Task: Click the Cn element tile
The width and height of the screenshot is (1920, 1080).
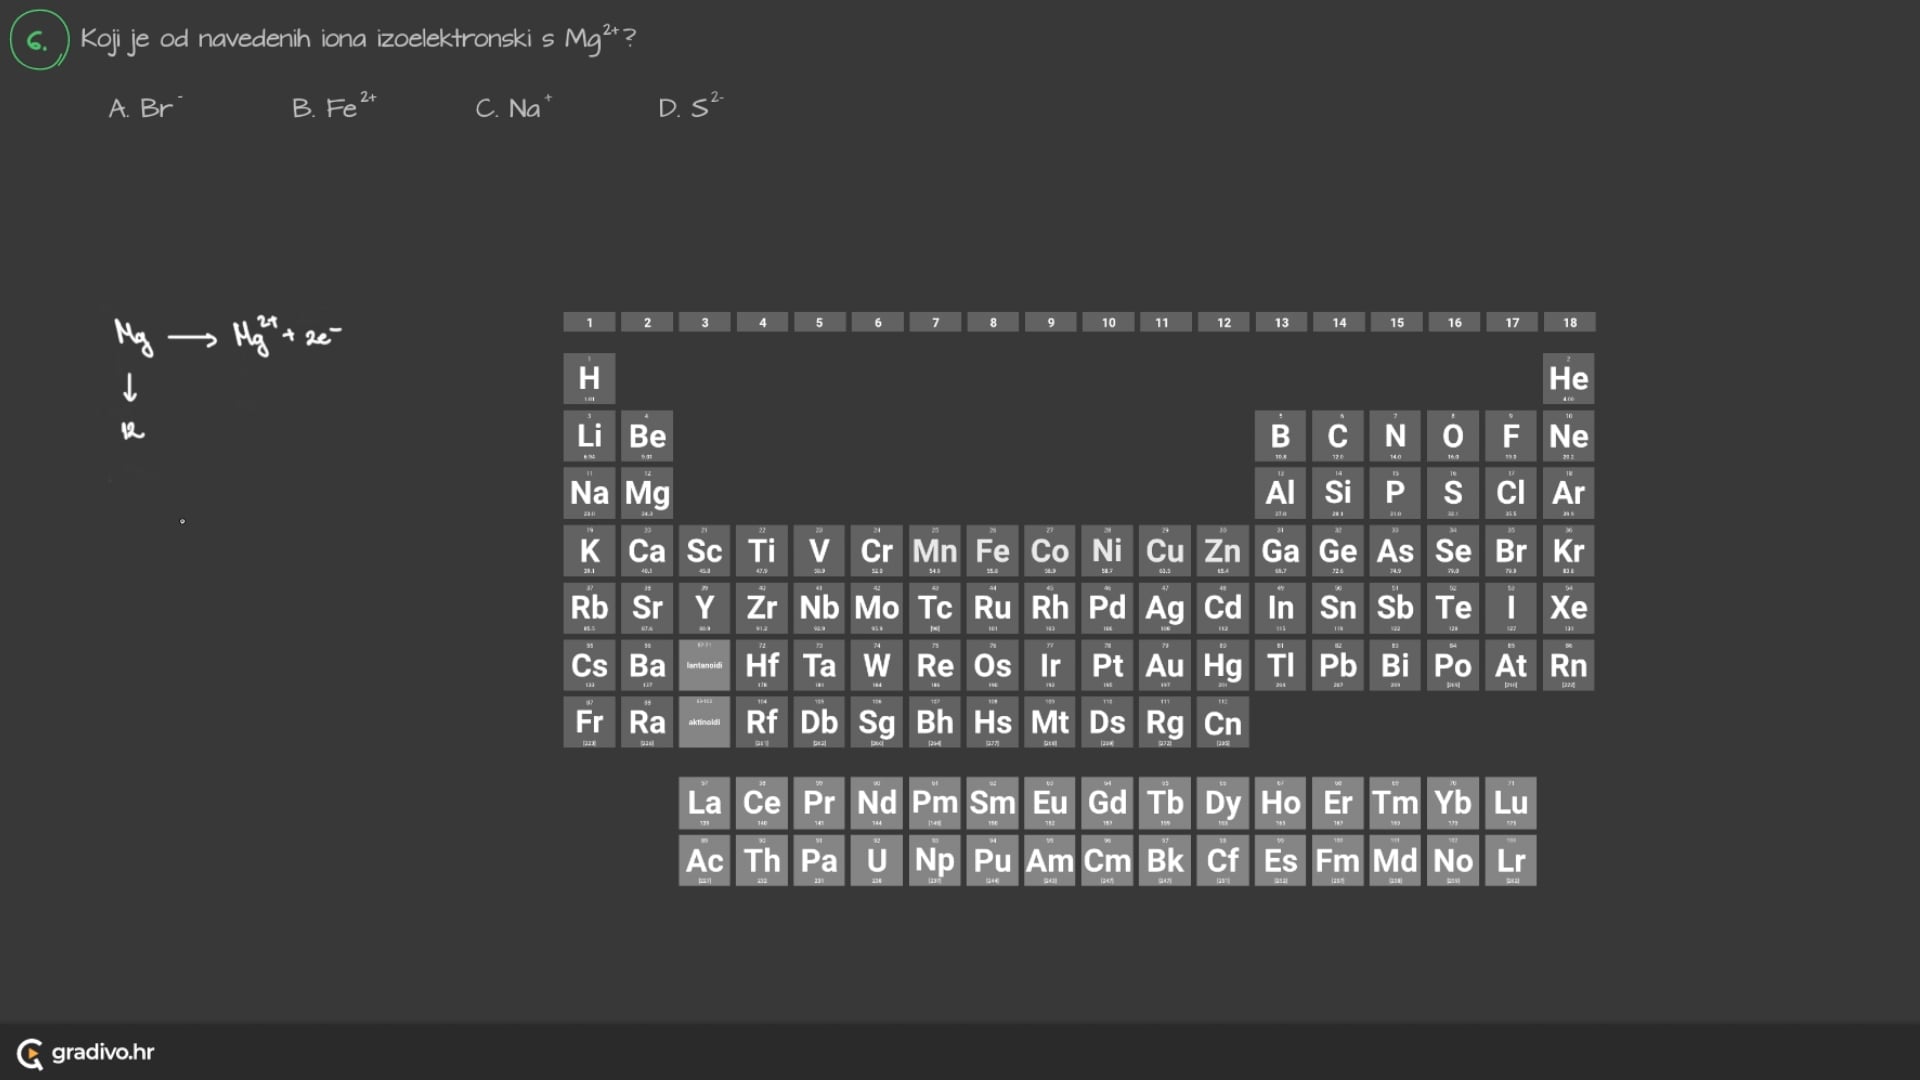Action: point(1222,722)
